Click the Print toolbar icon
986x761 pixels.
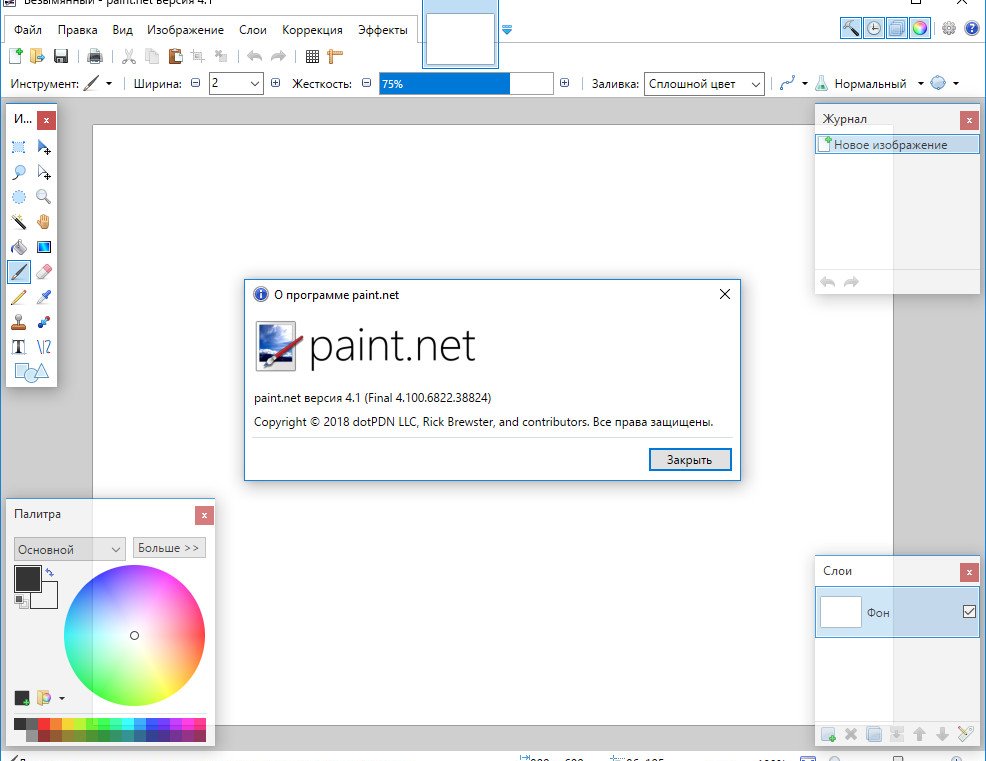click(x=95, y=56)
